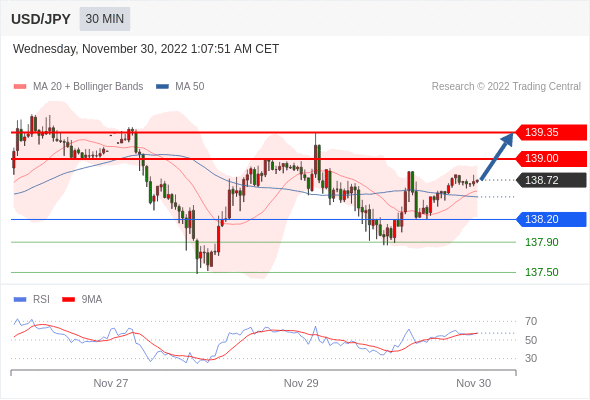Click the RSI 70 level label
590x400 pixels.
coord(531,321)
